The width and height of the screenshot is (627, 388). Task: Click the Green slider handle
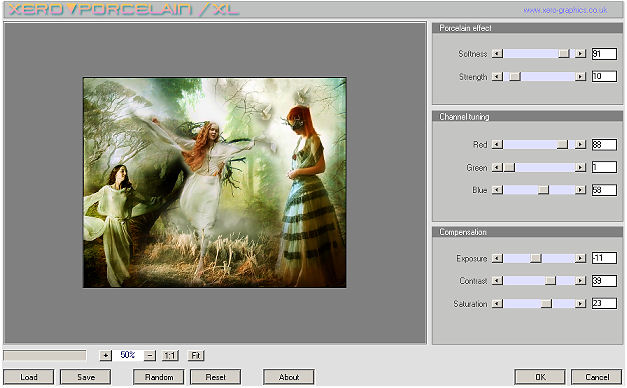[x=509, y=167]
